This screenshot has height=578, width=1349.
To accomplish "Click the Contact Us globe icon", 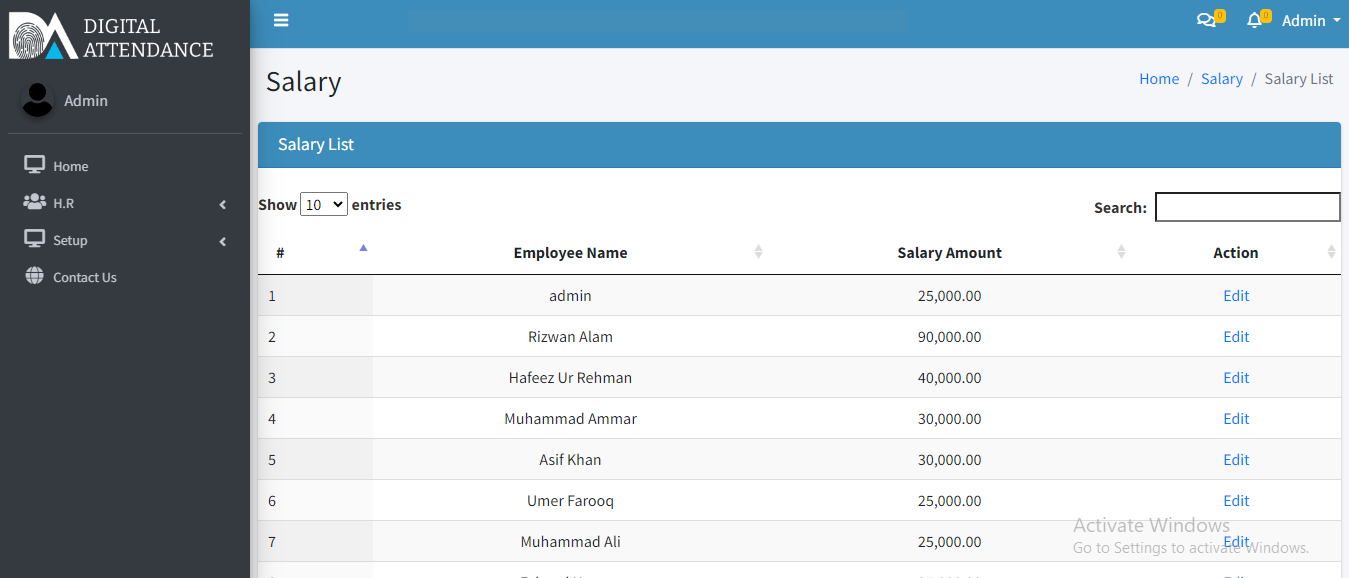I will [x=35, y=276].
